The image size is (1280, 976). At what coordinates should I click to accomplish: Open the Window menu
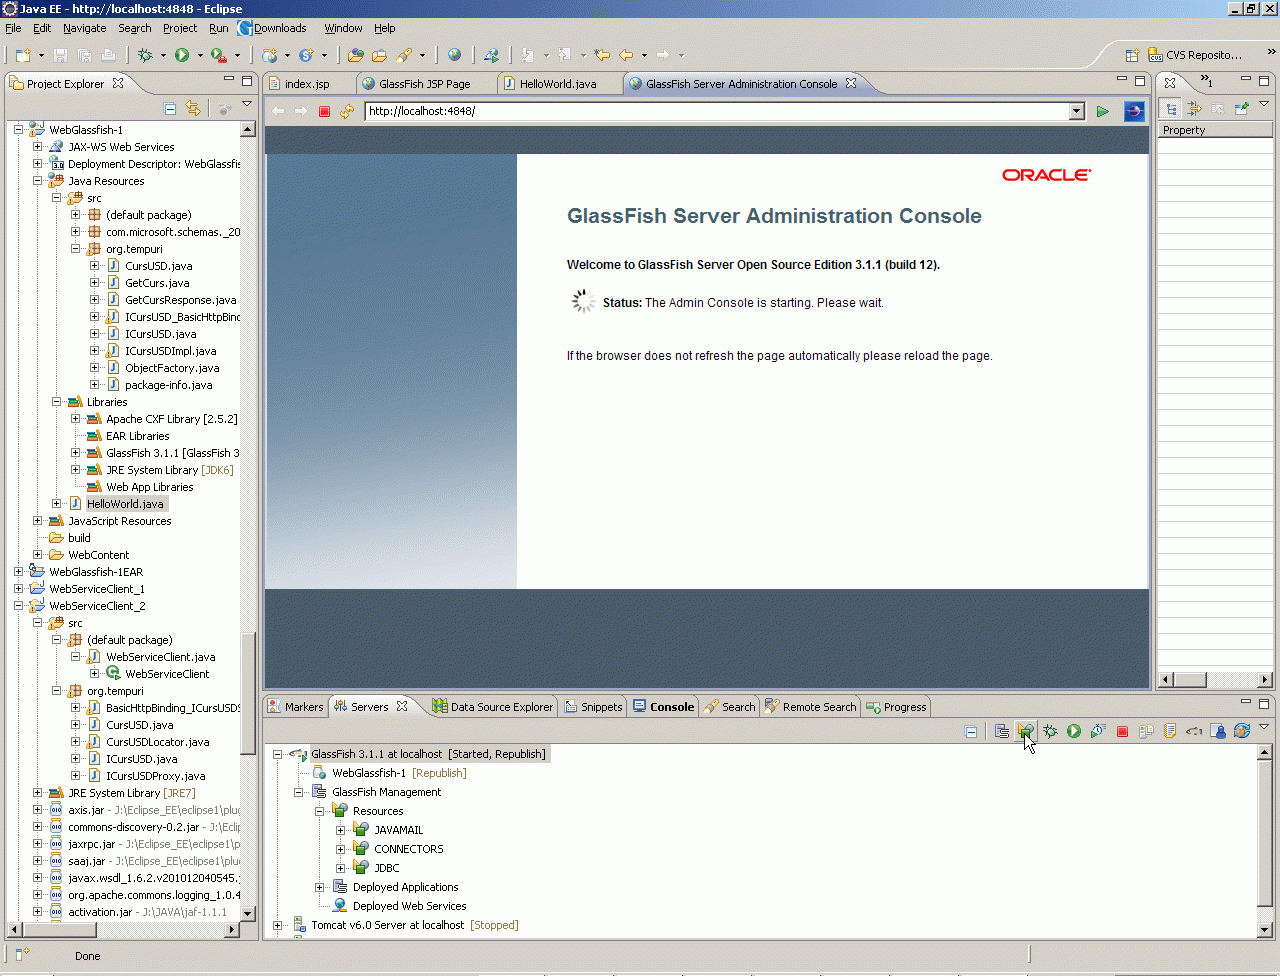pyautogui.click(x=343, y=28)
